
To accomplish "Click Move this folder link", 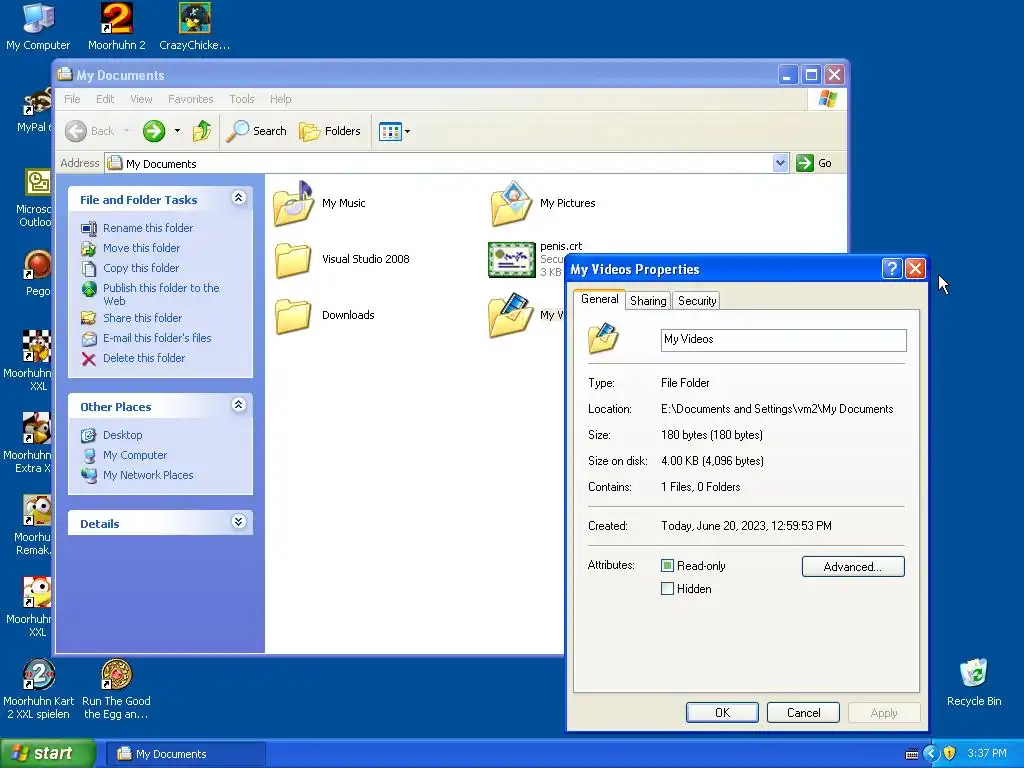I will tap(142, 248).
